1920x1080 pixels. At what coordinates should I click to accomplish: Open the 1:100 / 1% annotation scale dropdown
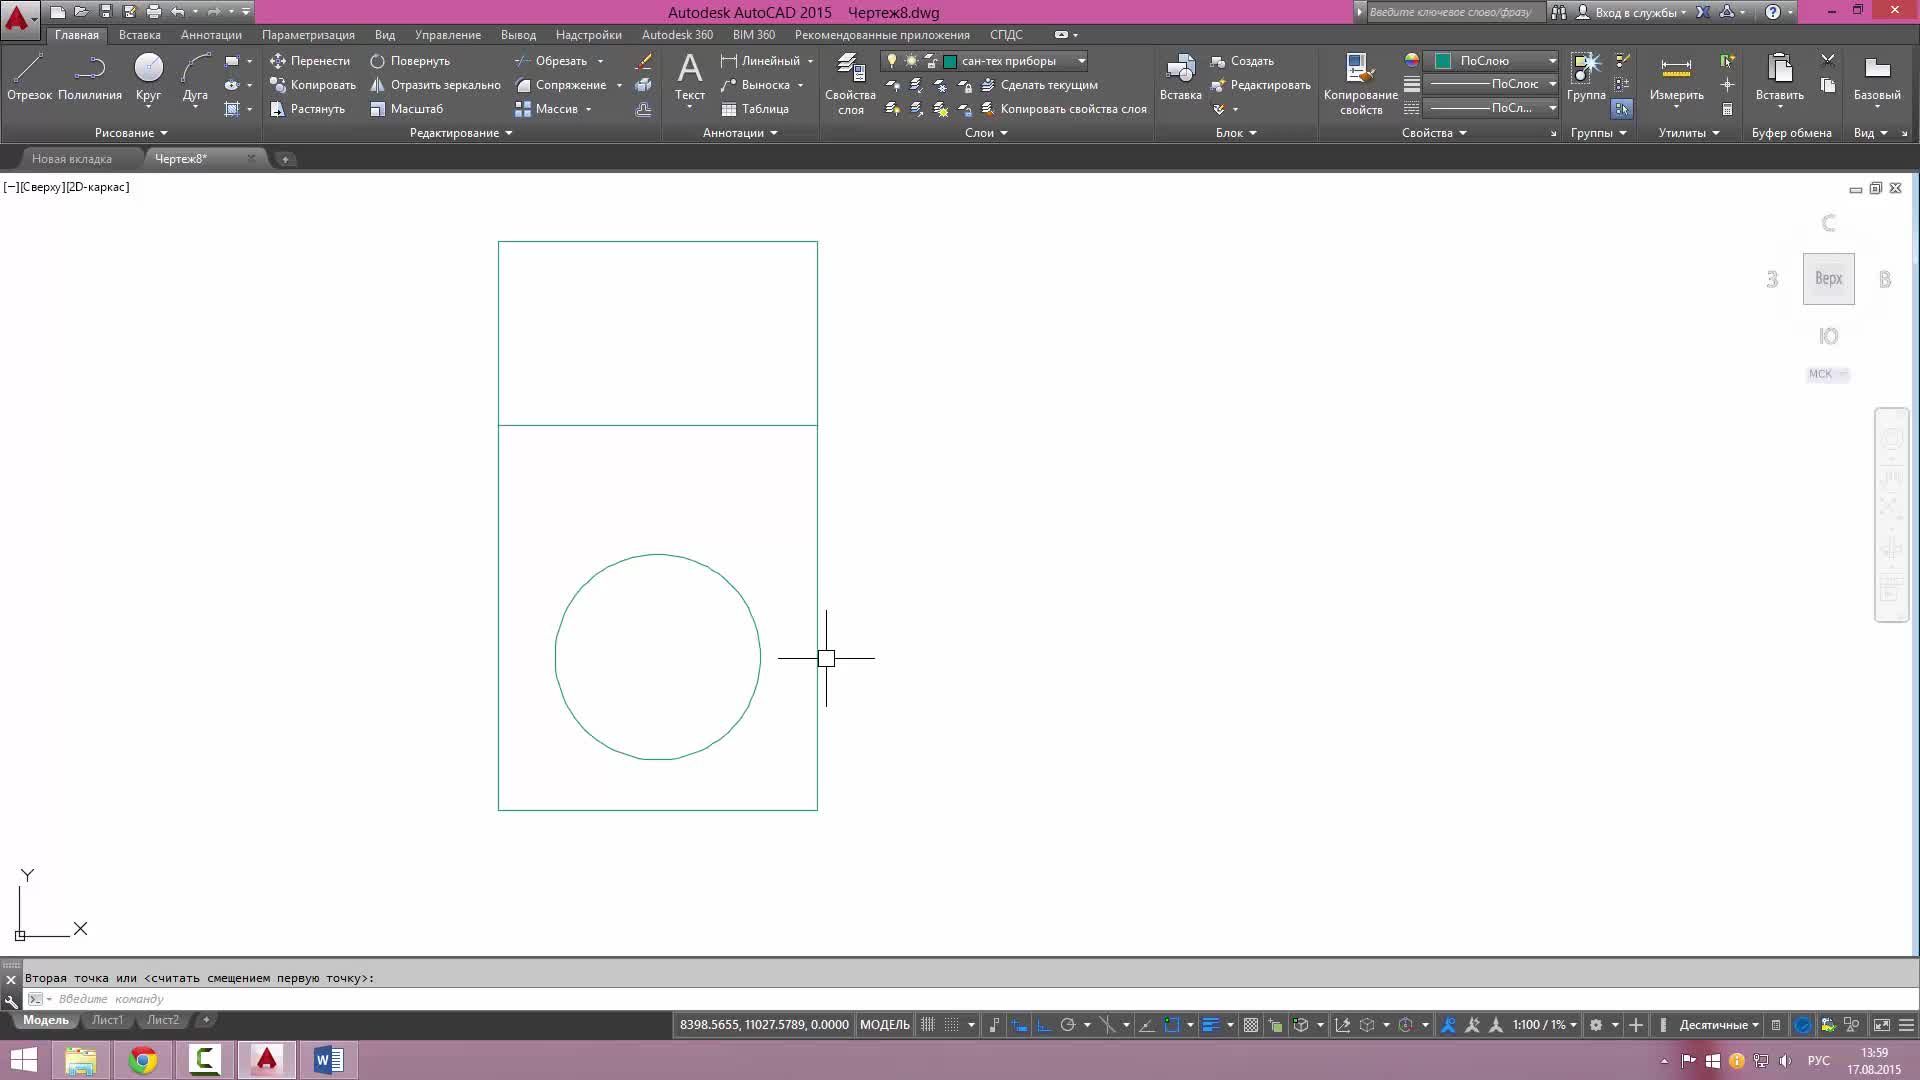pyautogui.click(x=1545, y=1025)
